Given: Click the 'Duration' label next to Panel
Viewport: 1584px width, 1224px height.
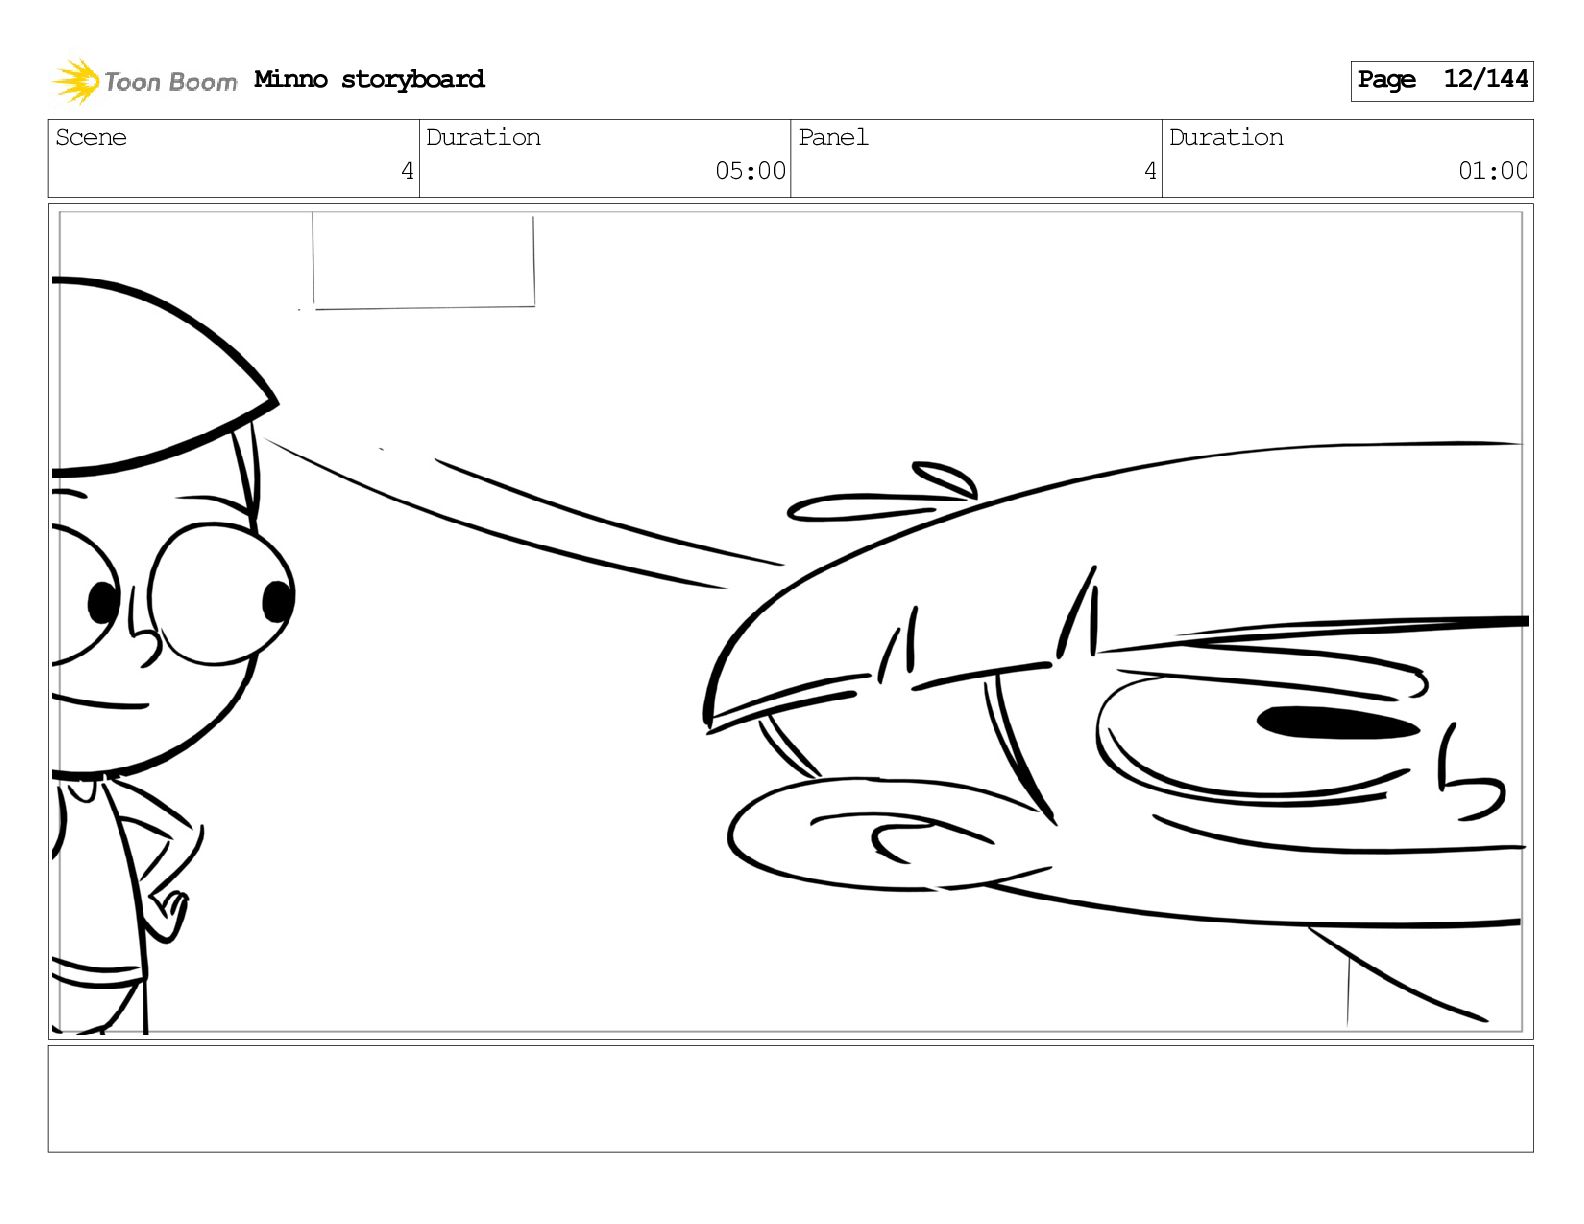Looking at the screenshot, I should pyautogui.click(x=1226, y=138).
